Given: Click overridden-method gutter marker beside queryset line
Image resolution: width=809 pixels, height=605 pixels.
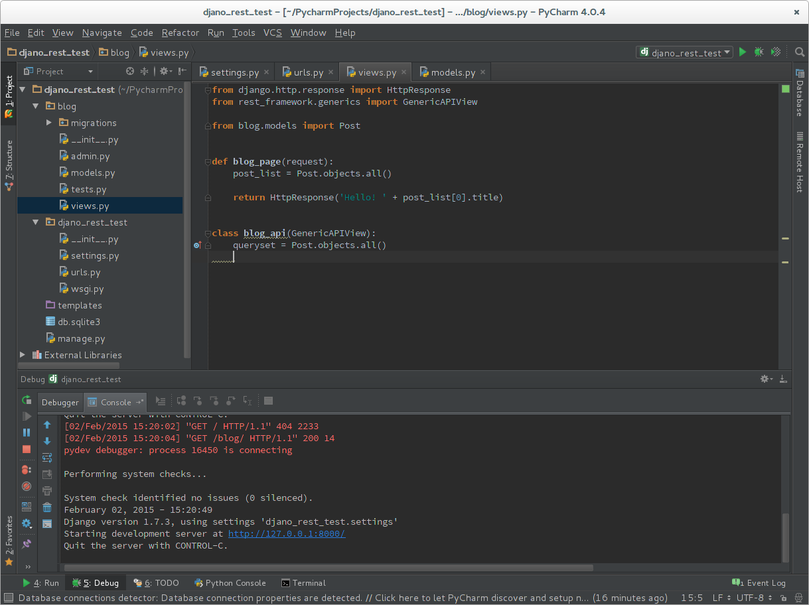Looking at the screenshot, I should point(197,246).
